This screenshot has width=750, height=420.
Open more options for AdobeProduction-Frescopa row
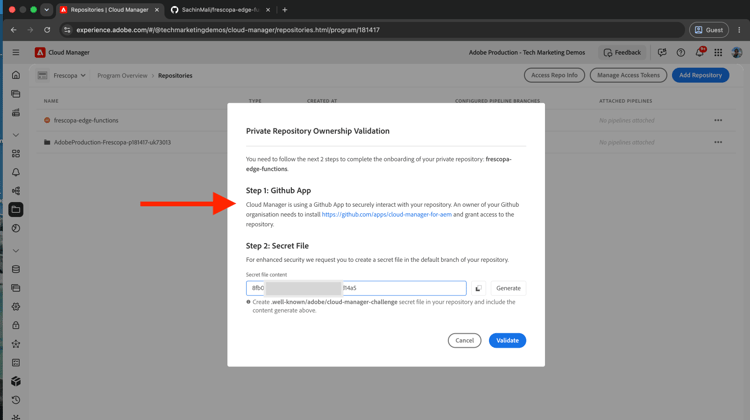718,142
